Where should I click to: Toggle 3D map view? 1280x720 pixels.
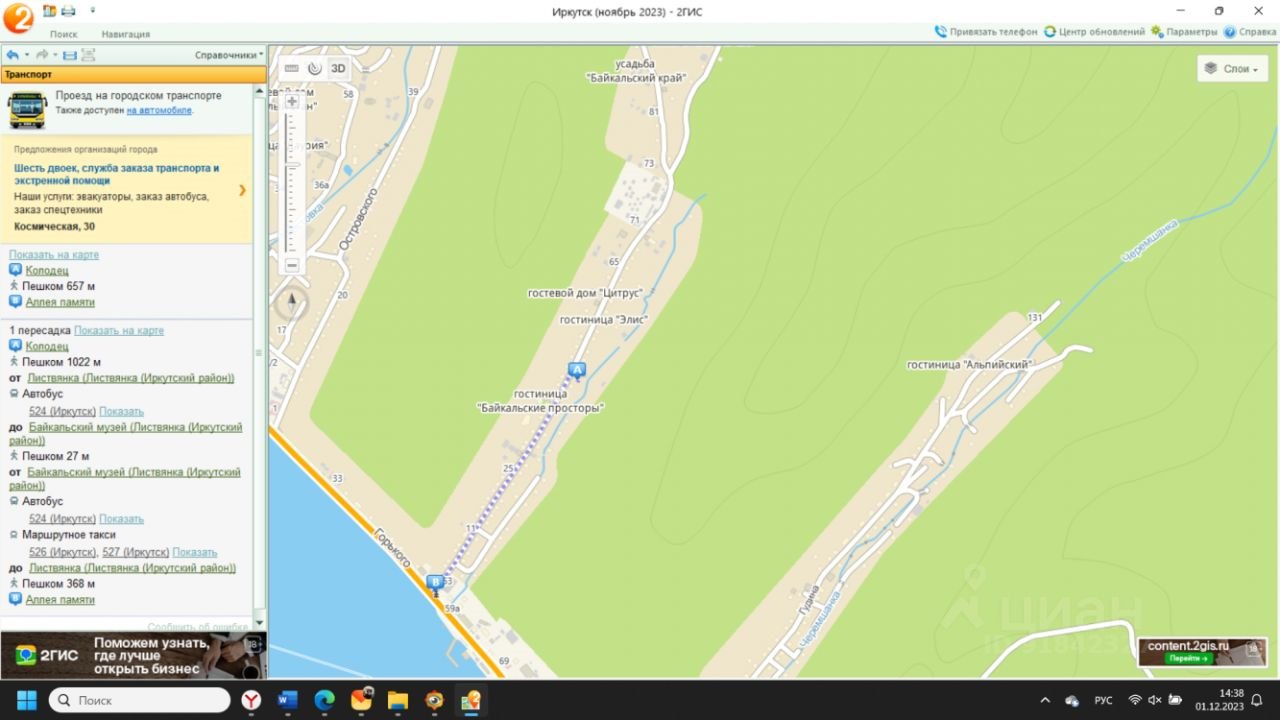(338, 68)
